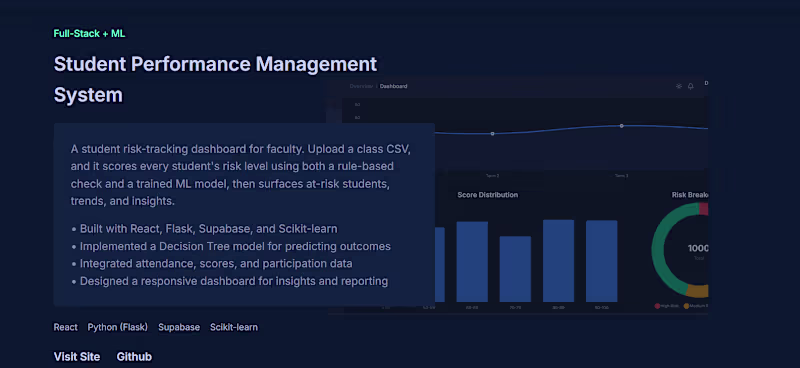Click the 'Python (Flask)' tech tag

tap(117, 327)
